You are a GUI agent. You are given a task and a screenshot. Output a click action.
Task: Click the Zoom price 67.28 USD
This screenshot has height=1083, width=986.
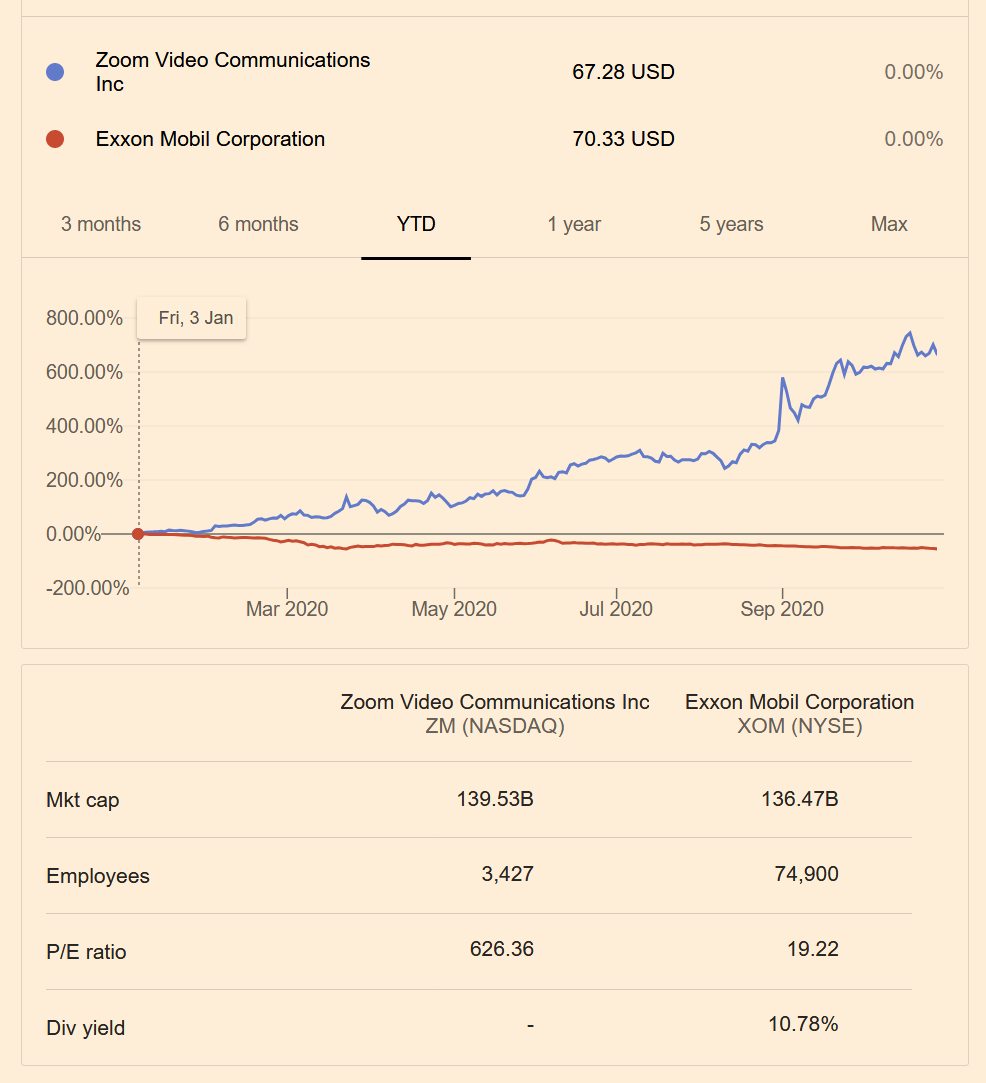coord(623,72)
